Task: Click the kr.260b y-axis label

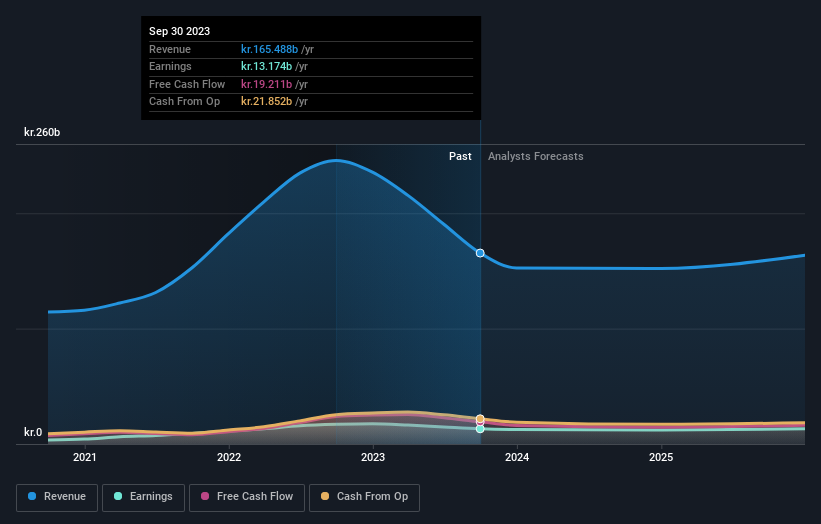Action: (x=42, y=132)
